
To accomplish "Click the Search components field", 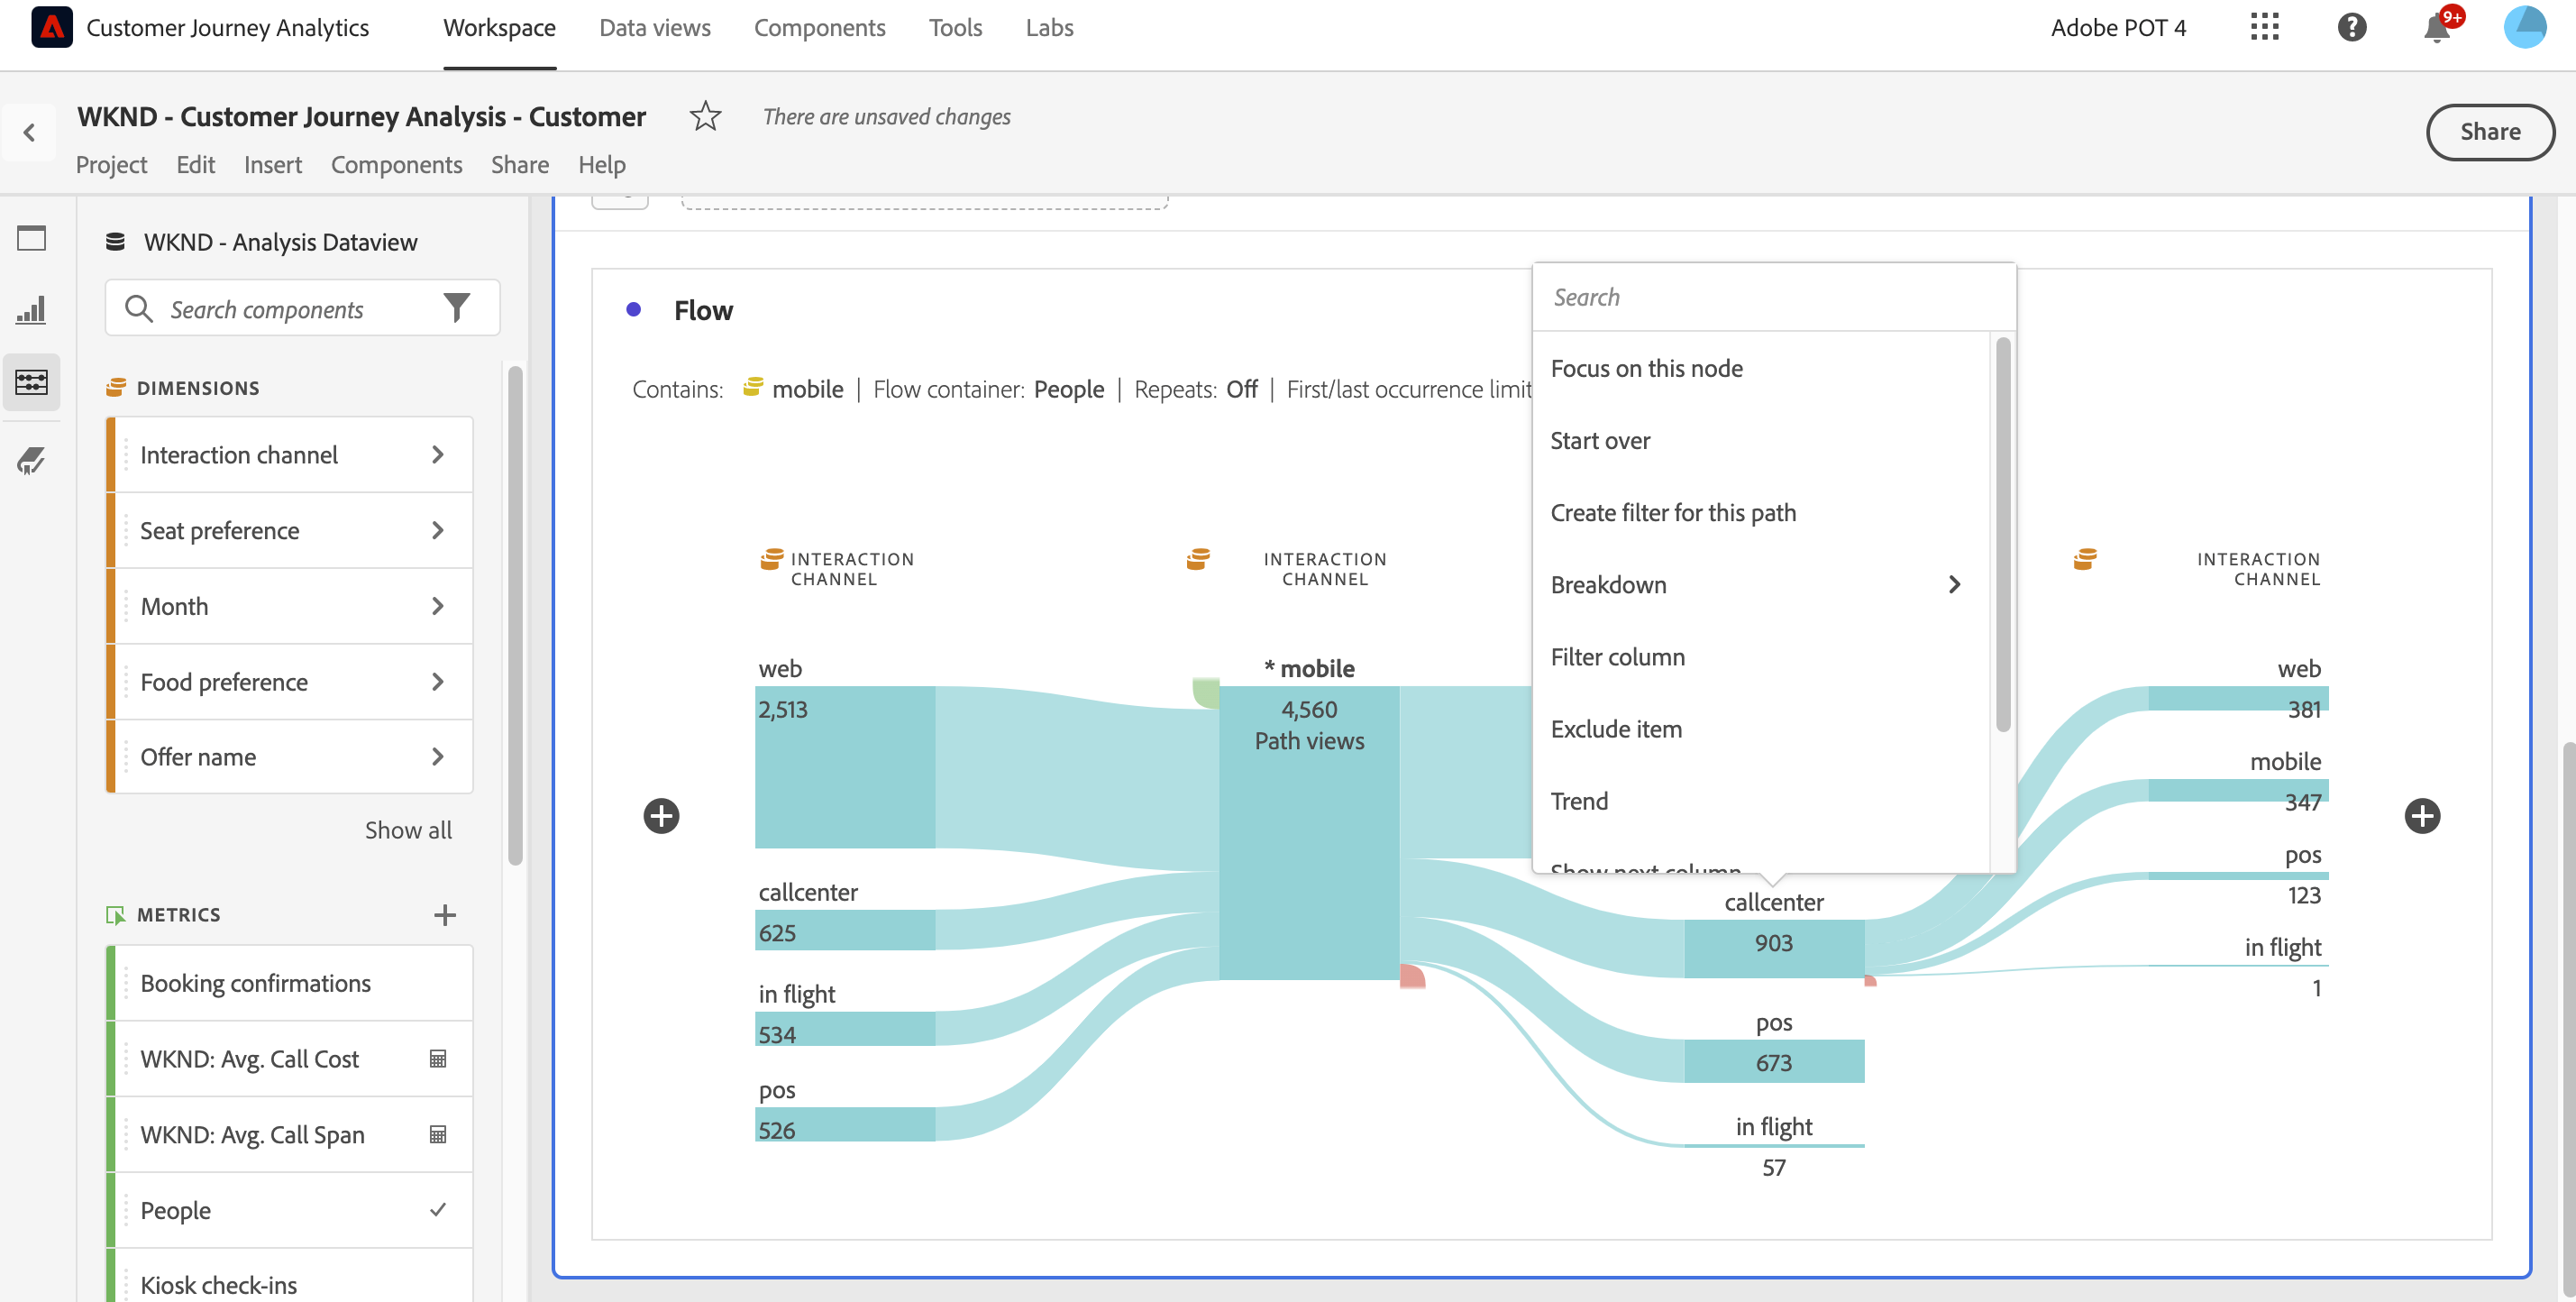I will (x=302, y=308).
